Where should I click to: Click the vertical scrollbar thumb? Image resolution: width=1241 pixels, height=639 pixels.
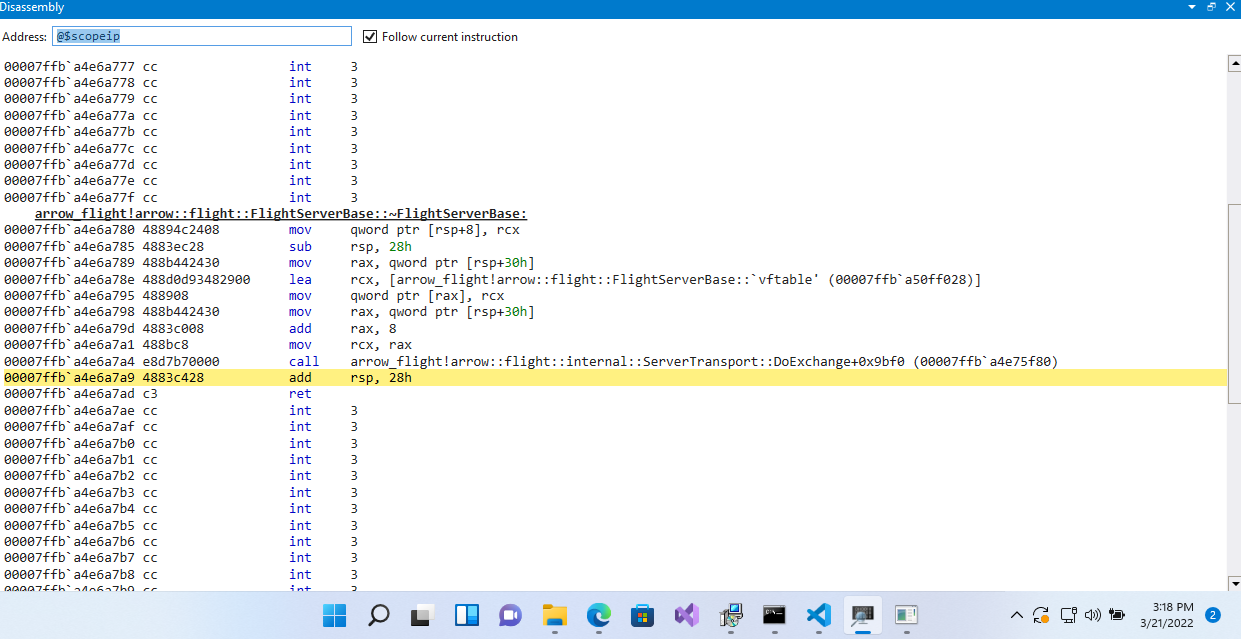pos(1233,304)
